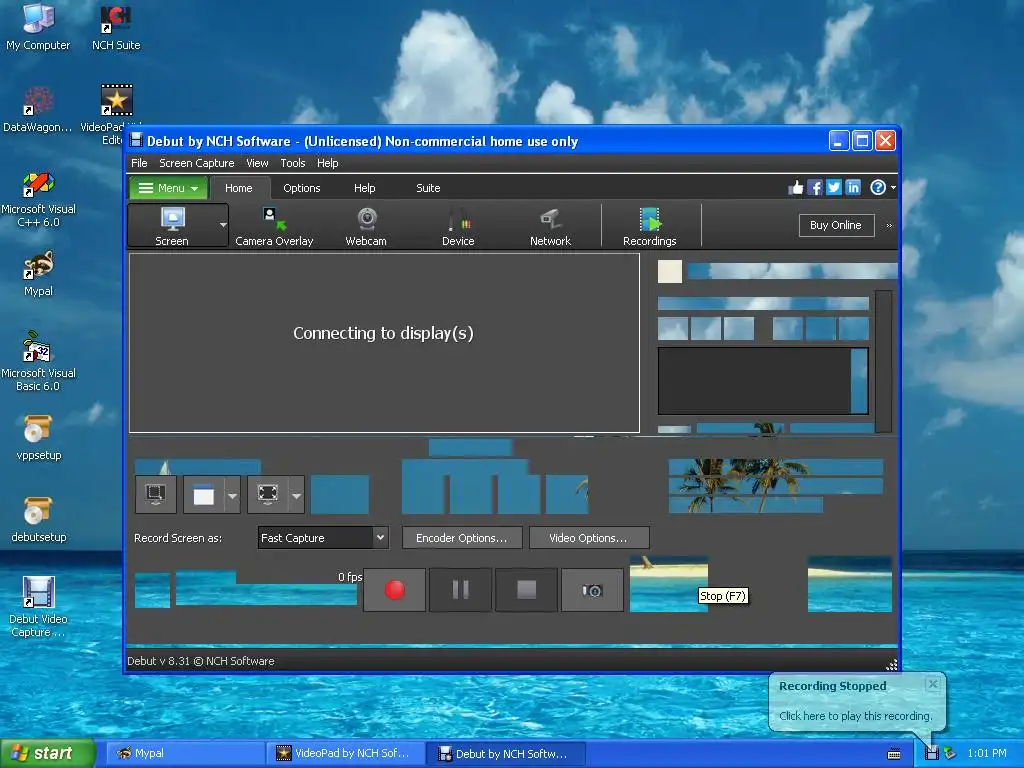Select entire desktop capture mode button
The height and width of the screenshot is (768, 1024).
point(155,494)
